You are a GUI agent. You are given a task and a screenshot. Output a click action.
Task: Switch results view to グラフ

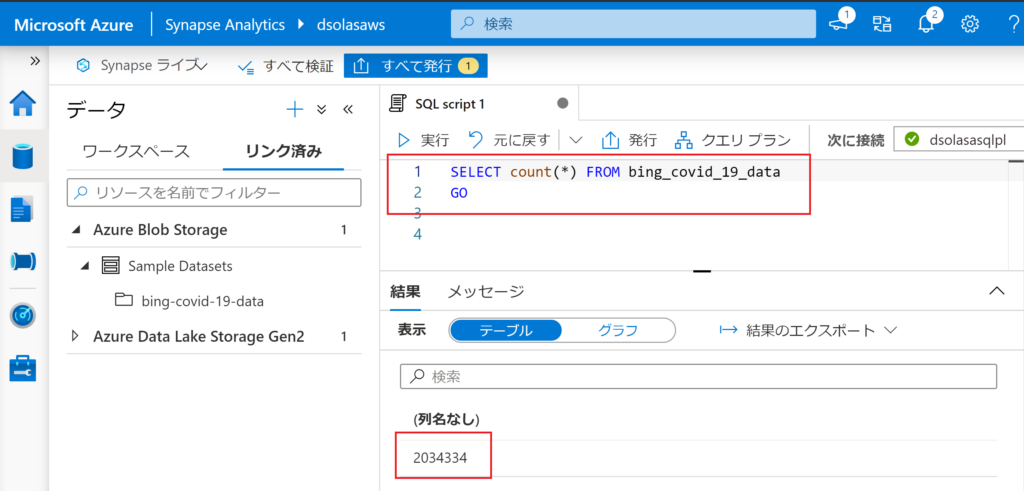618,330
